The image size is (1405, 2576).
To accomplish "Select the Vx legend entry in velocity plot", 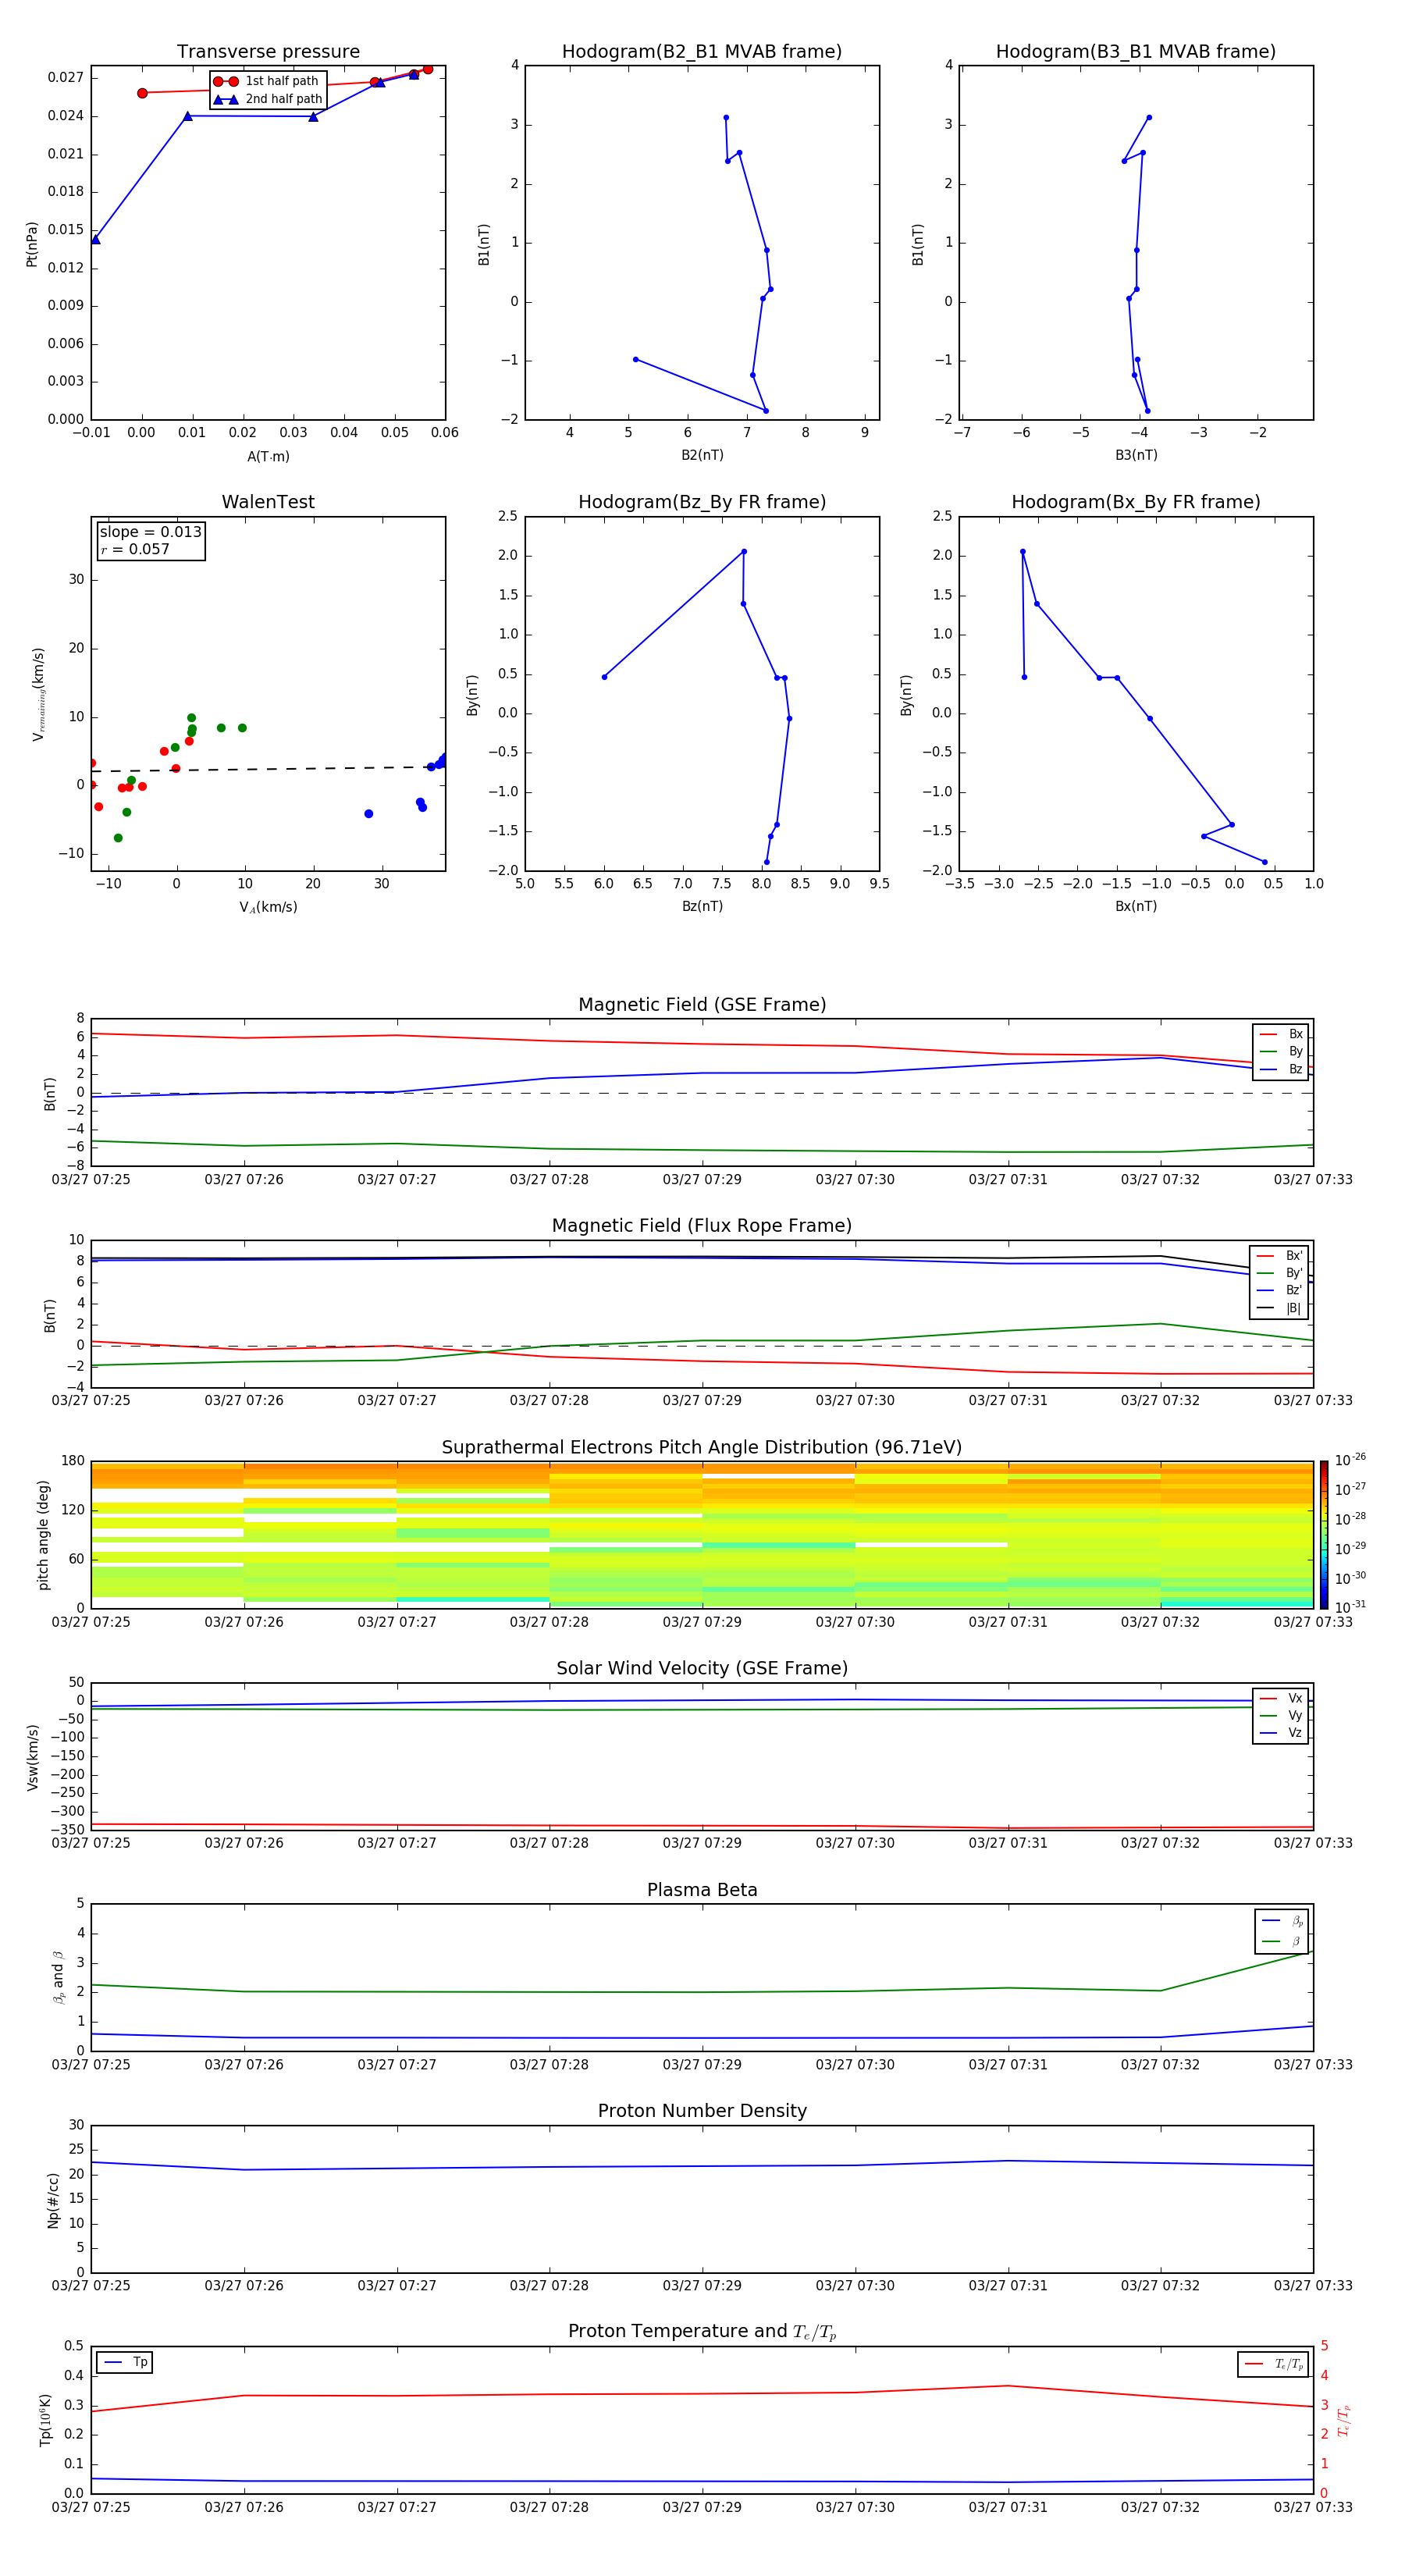I will point(1281,1698).
